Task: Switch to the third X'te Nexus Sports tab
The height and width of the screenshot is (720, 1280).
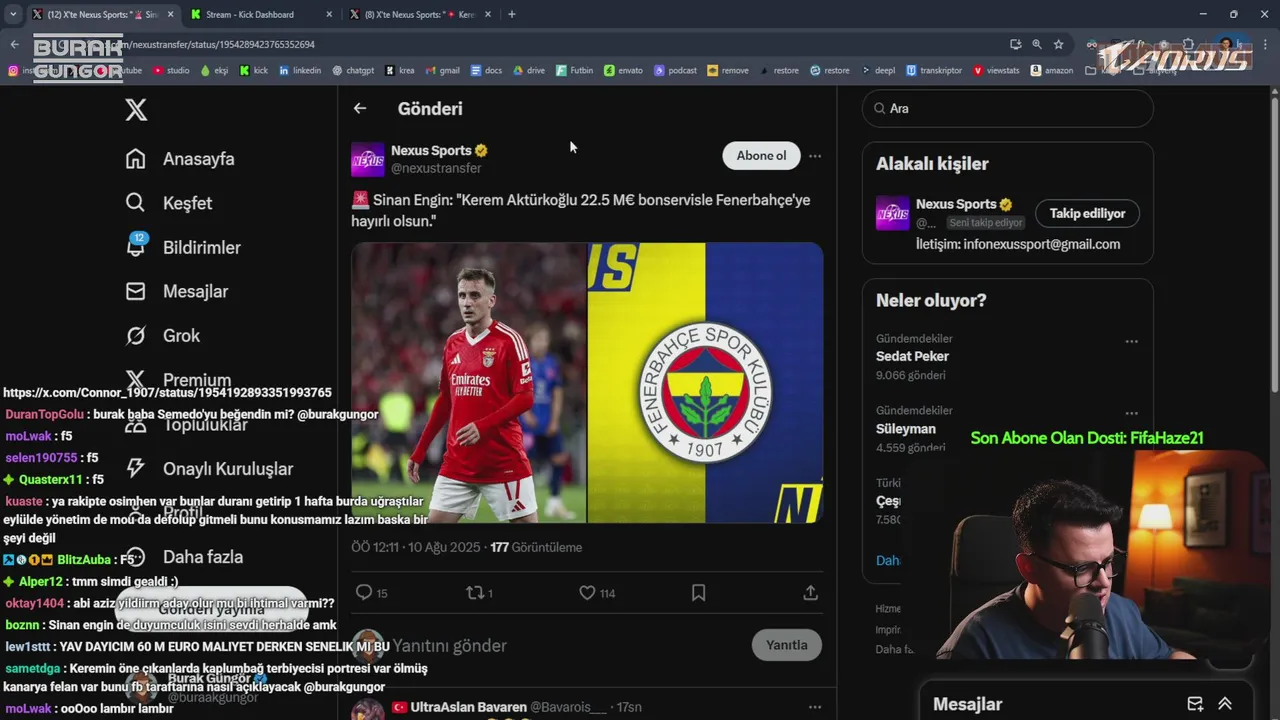Action: (420, 15)
